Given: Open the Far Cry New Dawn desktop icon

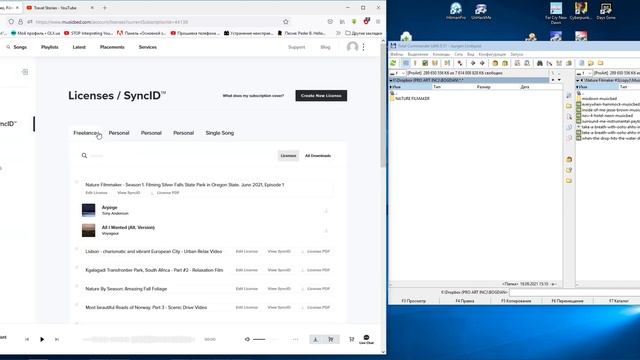Looking at the screenshot, I should (556, 13).
